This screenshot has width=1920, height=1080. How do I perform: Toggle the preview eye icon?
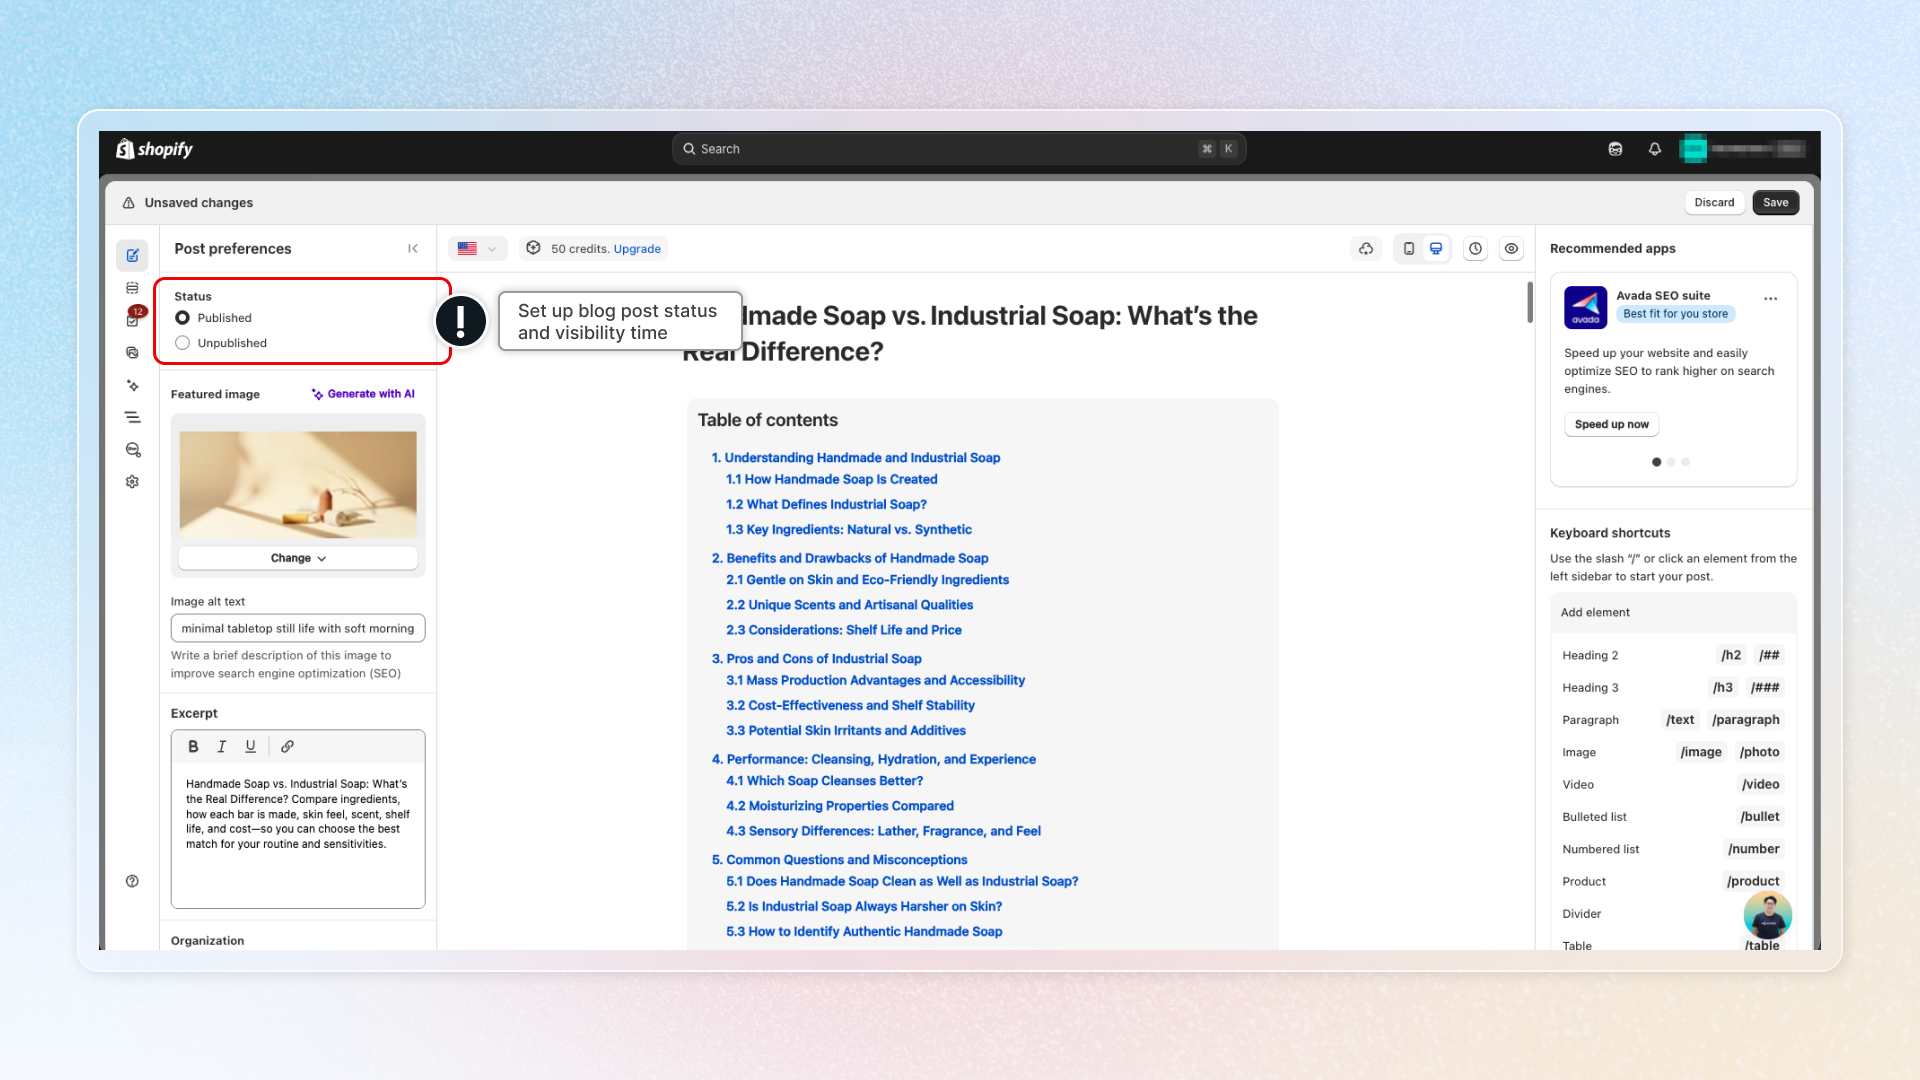(x=1511, y=249)
